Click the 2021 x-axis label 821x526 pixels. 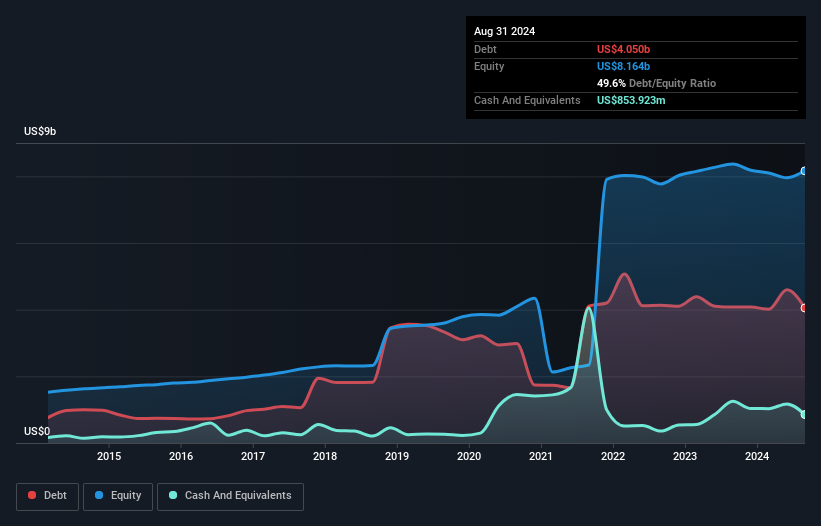pos(541,456)
